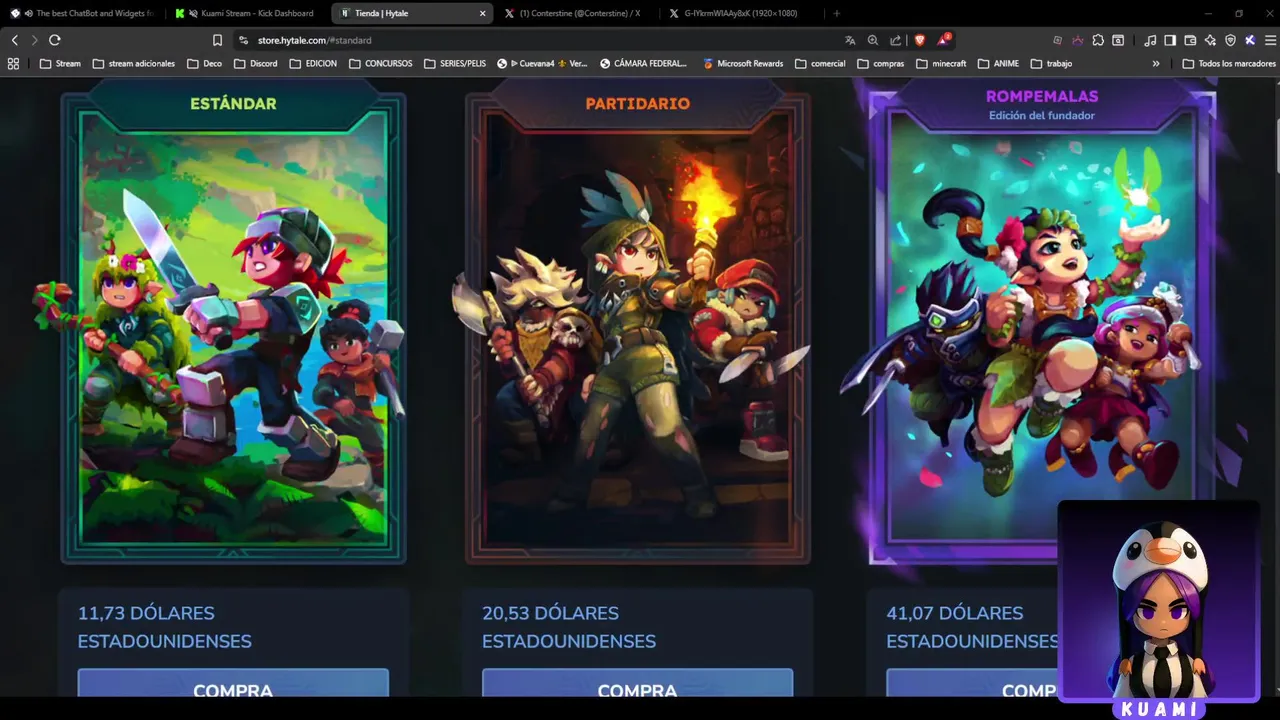The width and height of the screenshot is (1280, 720).
Task: Expand the EDICION bookmarks folder
Action: pyautogui.click(x=313, y=63)
